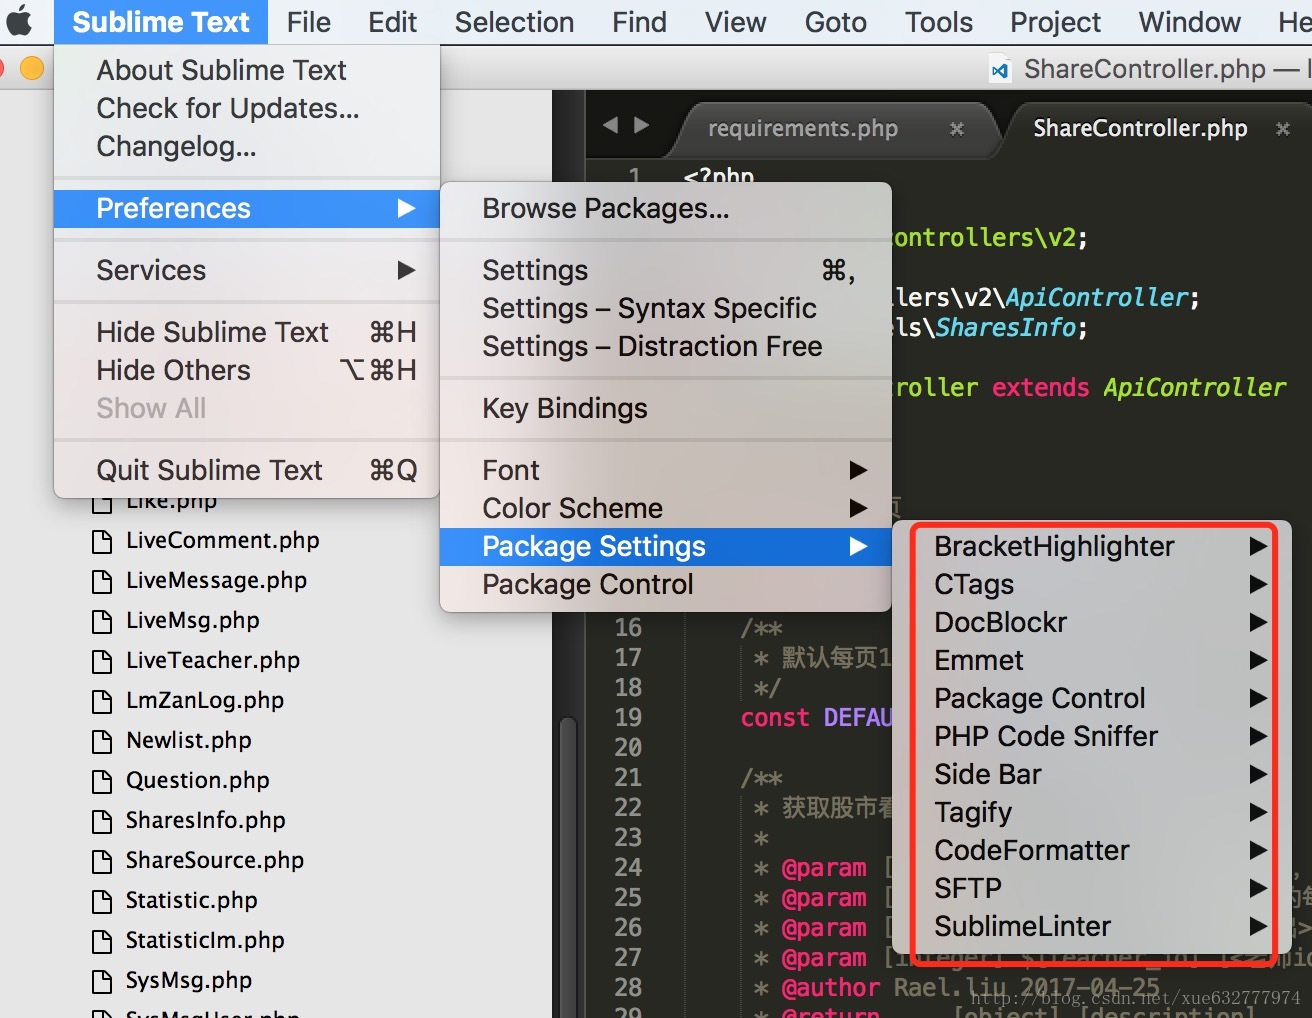Click the previous tab left arrow

(610, 125)
